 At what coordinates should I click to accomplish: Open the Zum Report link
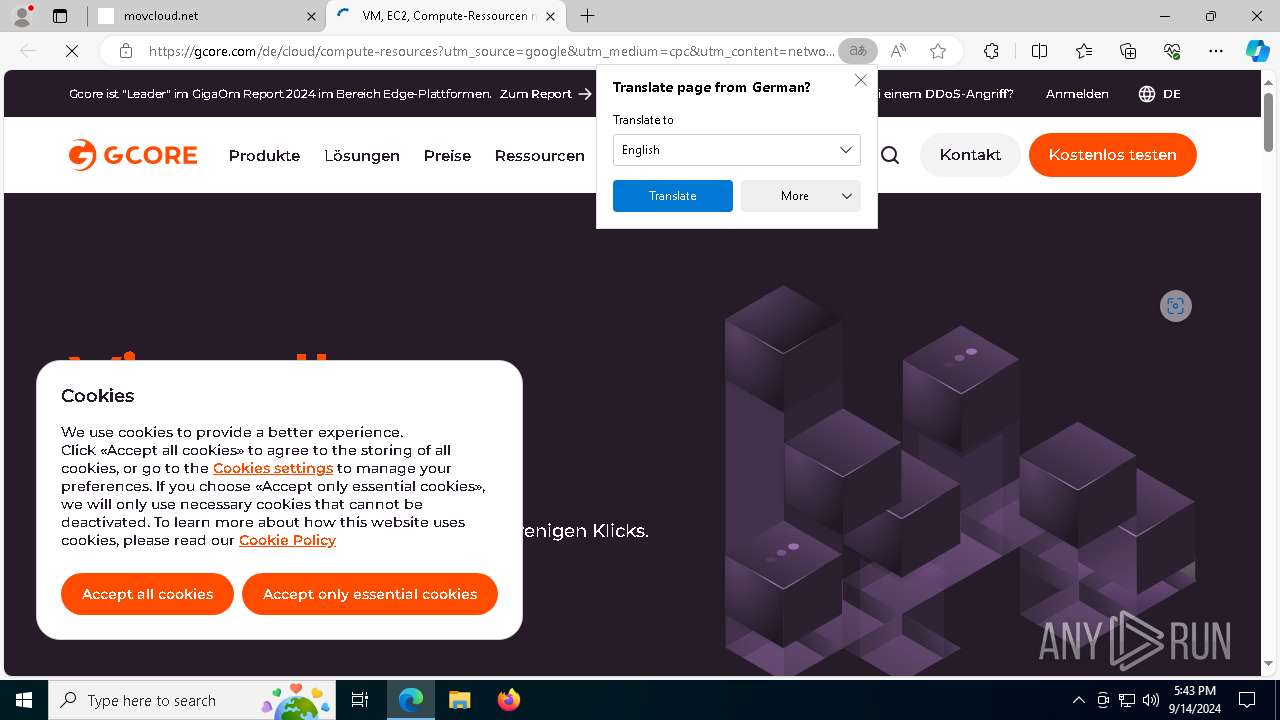(546, 93)
